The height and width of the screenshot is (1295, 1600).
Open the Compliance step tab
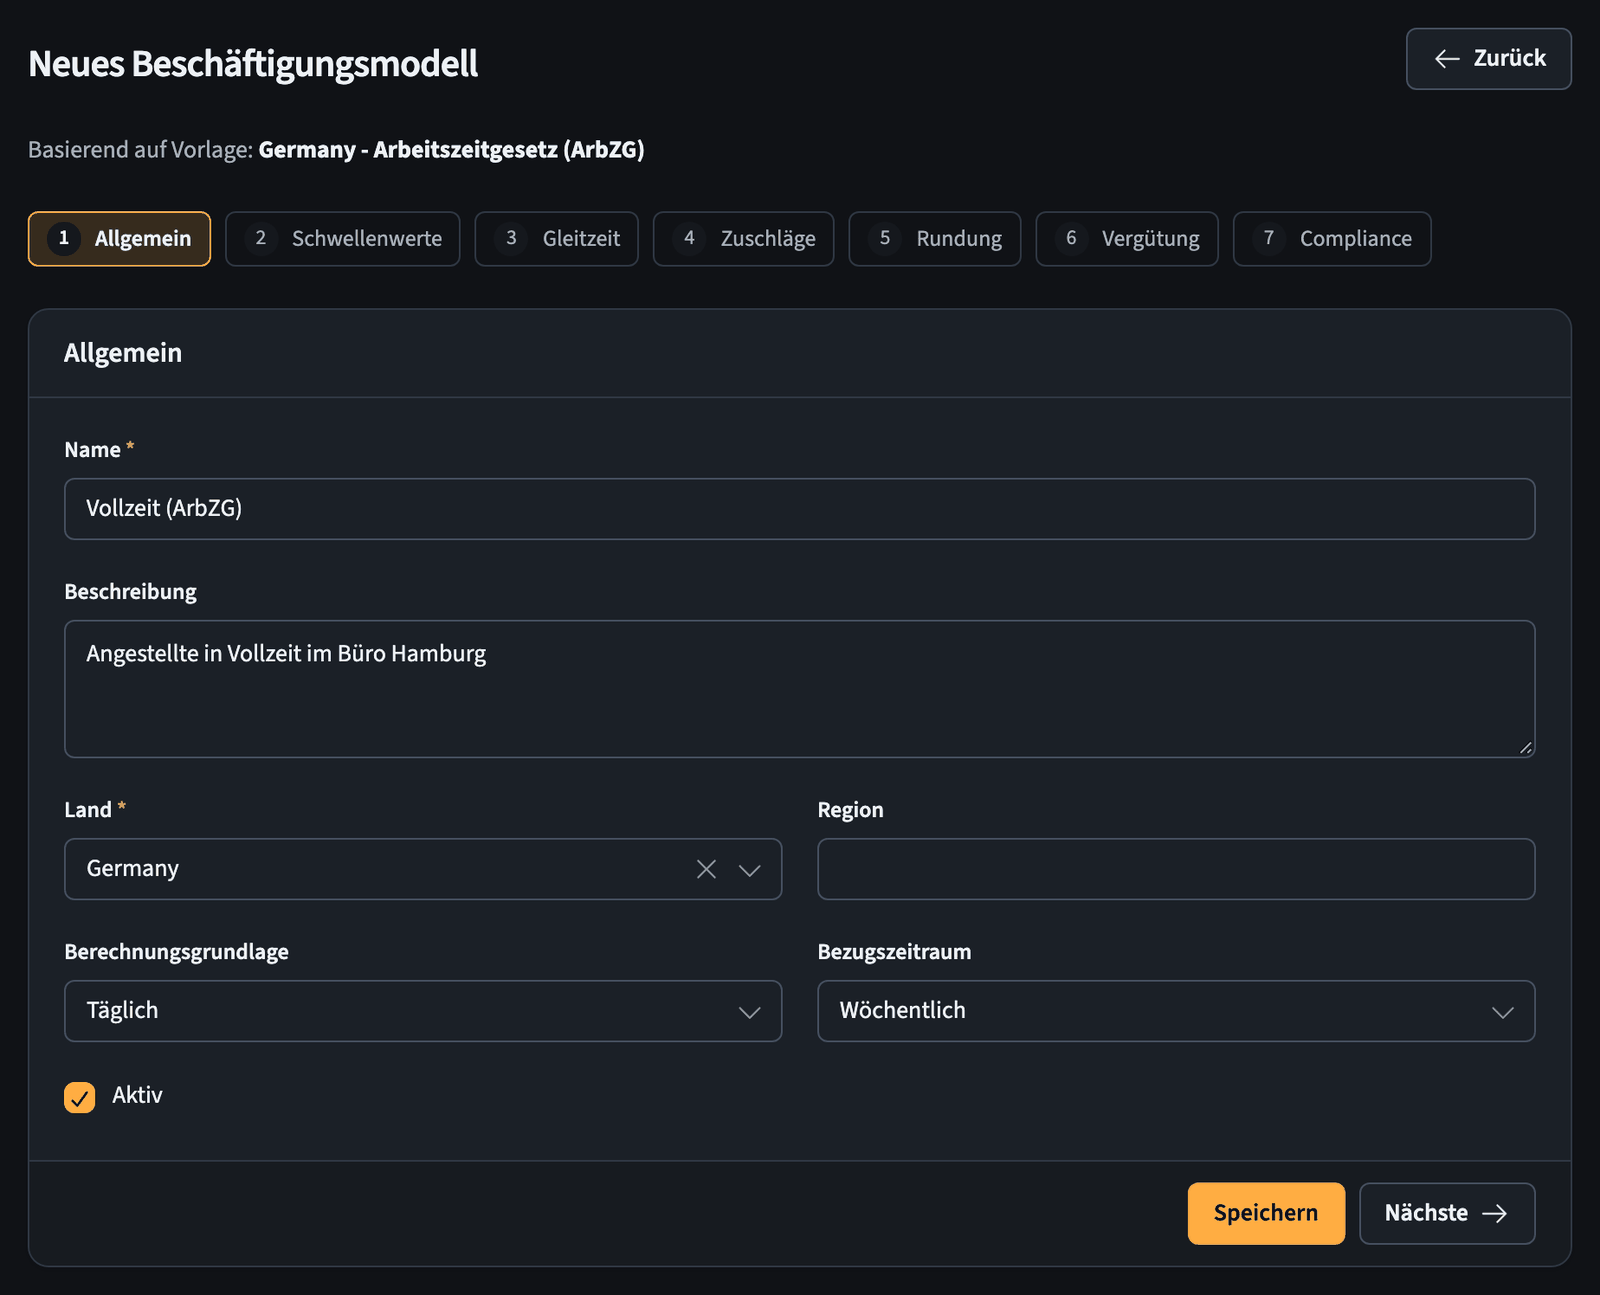pyautogui.click(x=1332, y=239)
